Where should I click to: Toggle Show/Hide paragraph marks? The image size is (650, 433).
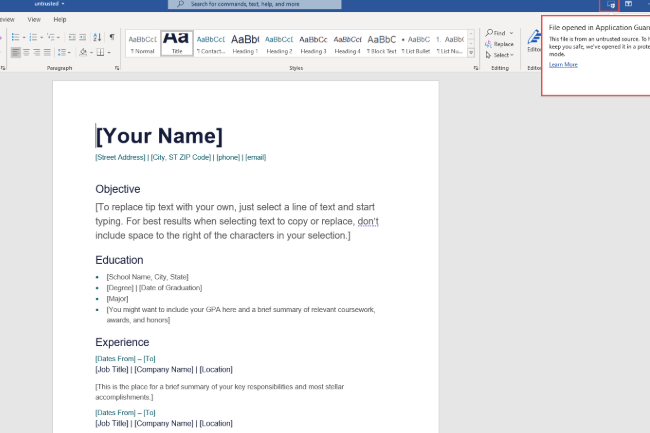[x=111, y=37]
